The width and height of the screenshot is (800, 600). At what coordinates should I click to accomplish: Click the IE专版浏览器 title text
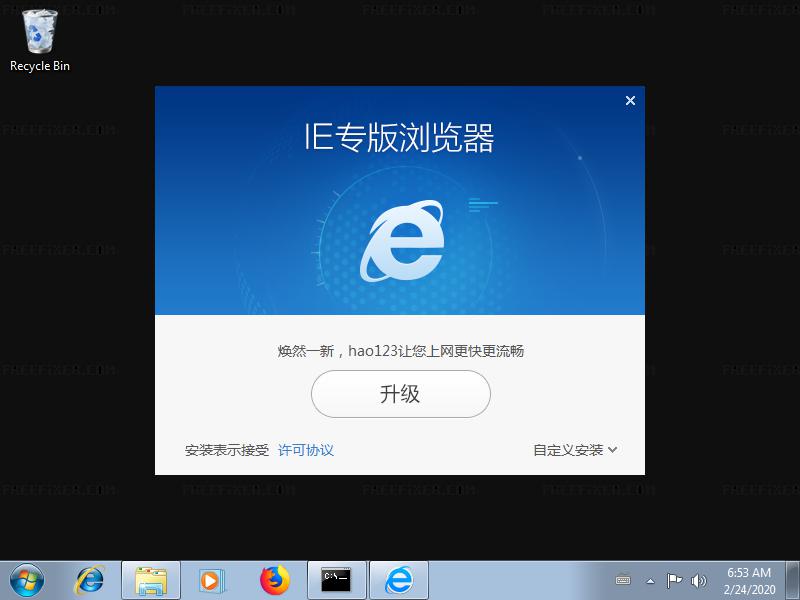[399, 137]
